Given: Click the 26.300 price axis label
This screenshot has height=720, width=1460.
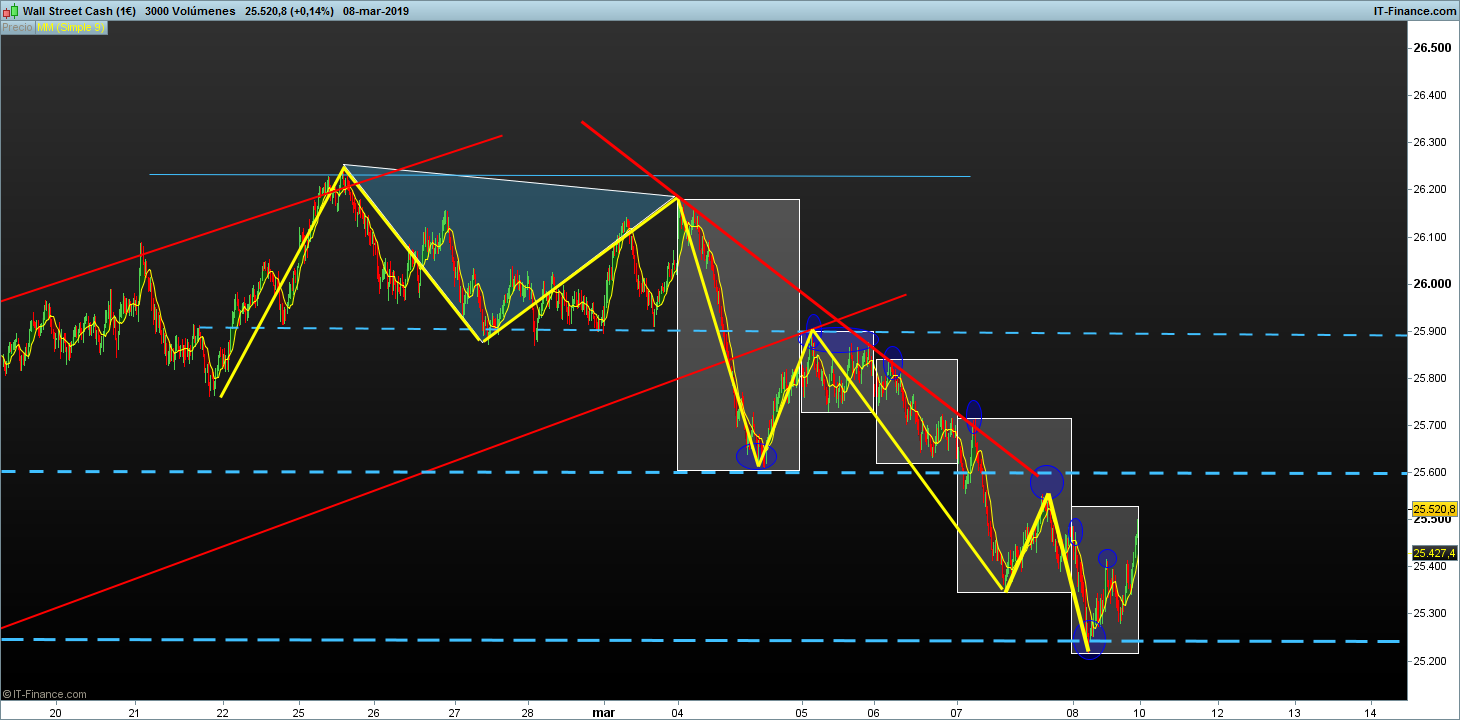Looking at the screenshot, I should (1432, 142).
